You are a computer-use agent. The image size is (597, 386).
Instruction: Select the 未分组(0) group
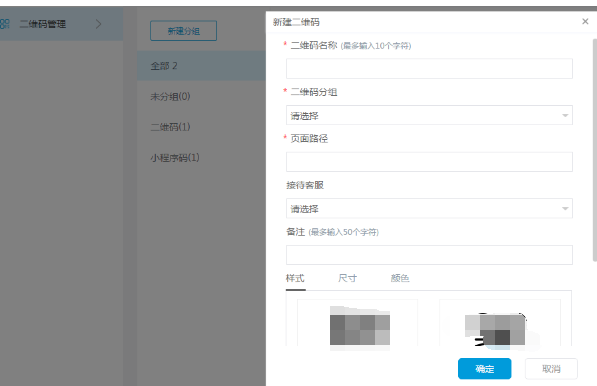[170, 96]
